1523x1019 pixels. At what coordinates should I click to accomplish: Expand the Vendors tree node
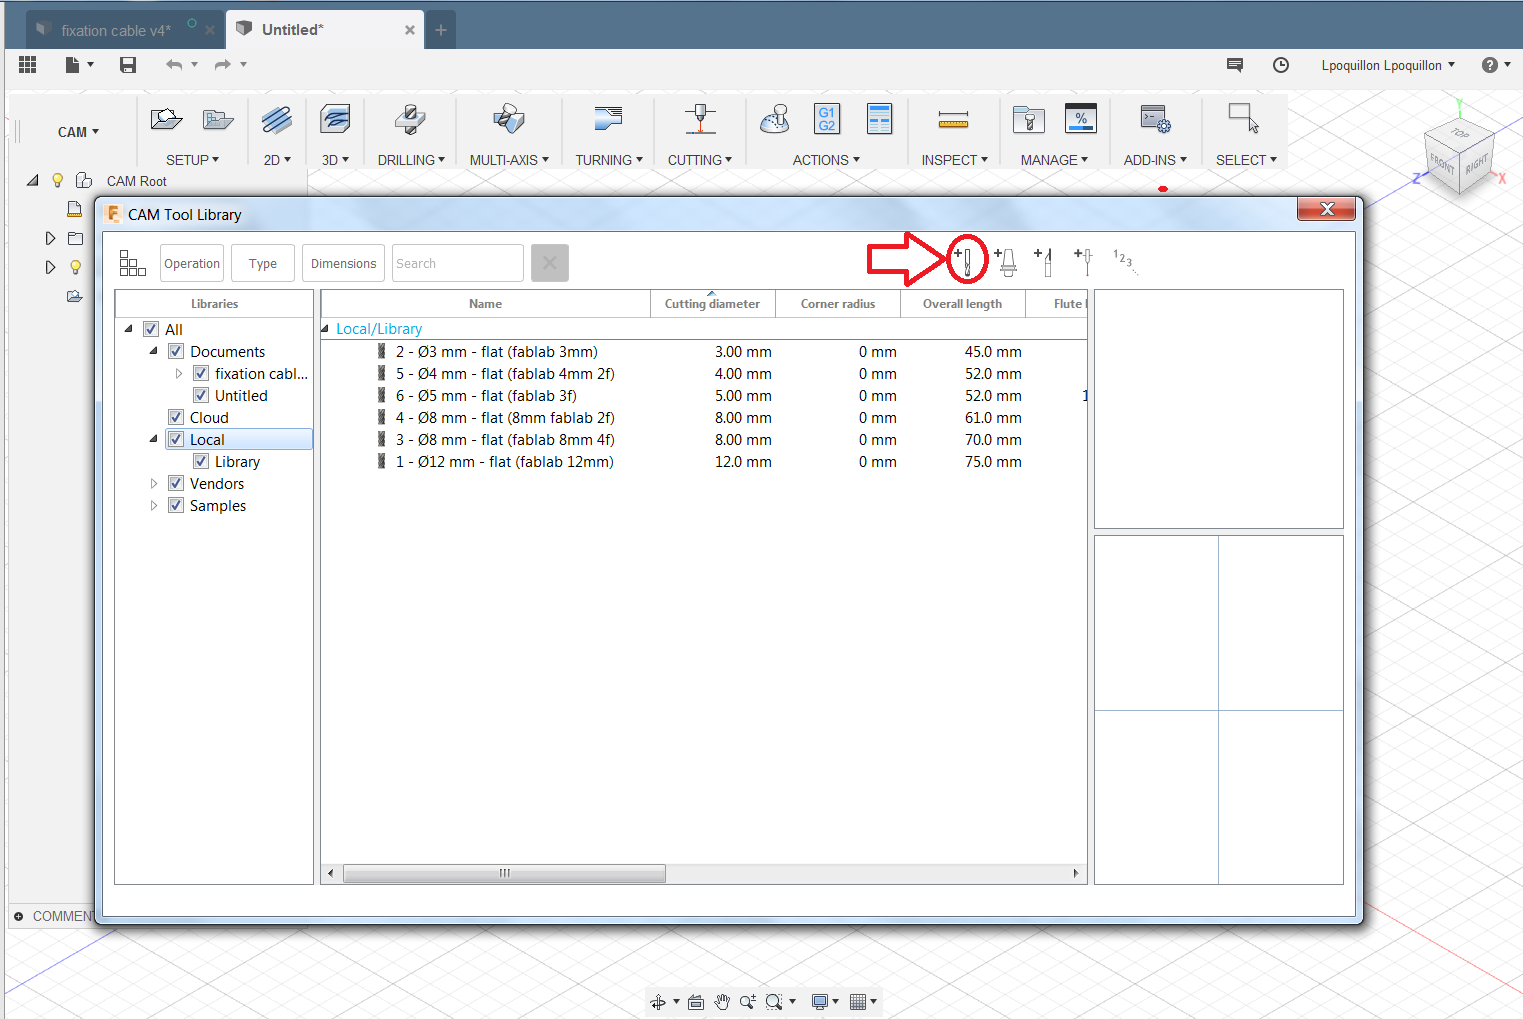(154, 484)
